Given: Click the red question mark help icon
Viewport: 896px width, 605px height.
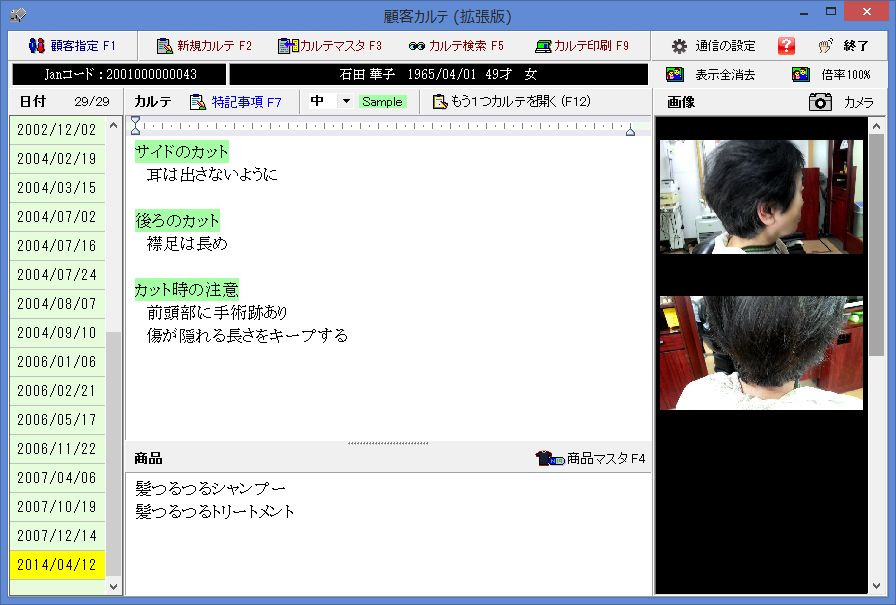Looking at the screenshot, I should point(787,46).
